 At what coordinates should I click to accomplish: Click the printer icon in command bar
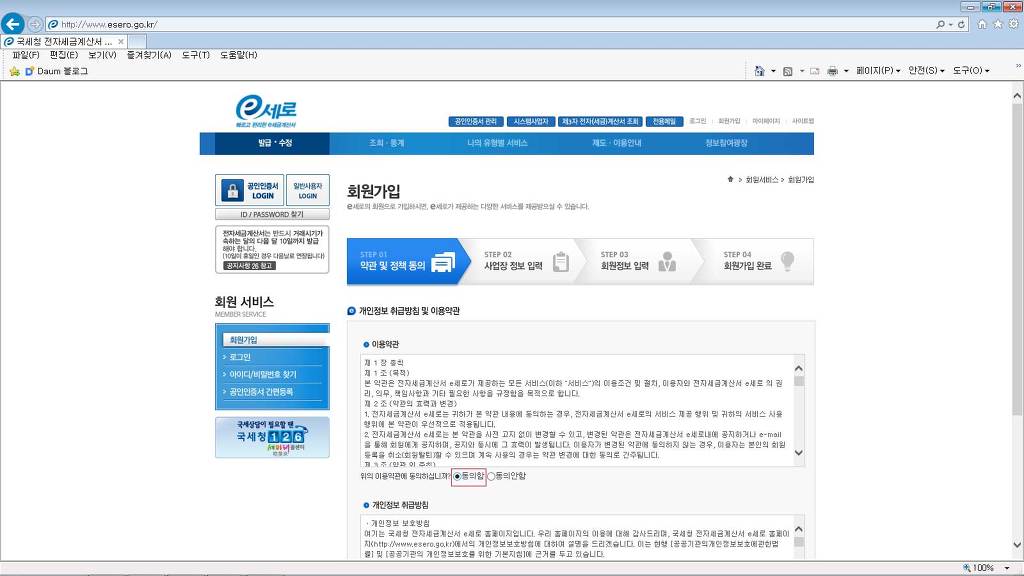[832, 71]
